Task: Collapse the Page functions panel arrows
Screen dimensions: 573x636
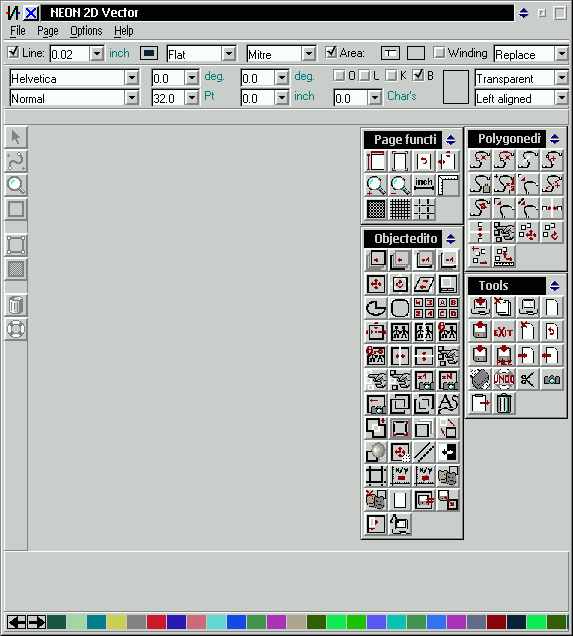Action: [x=451, y=140]
